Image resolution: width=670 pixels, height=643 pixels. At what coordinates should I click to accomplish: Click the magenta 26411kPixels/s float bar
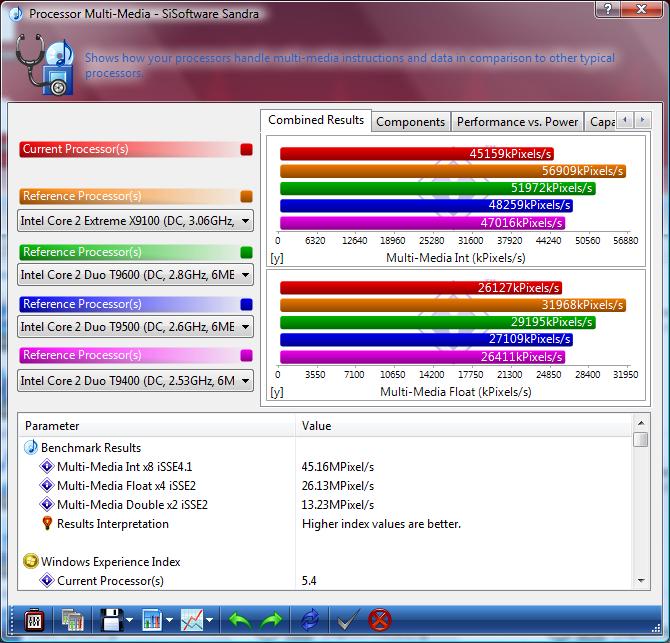pos(423,357)
